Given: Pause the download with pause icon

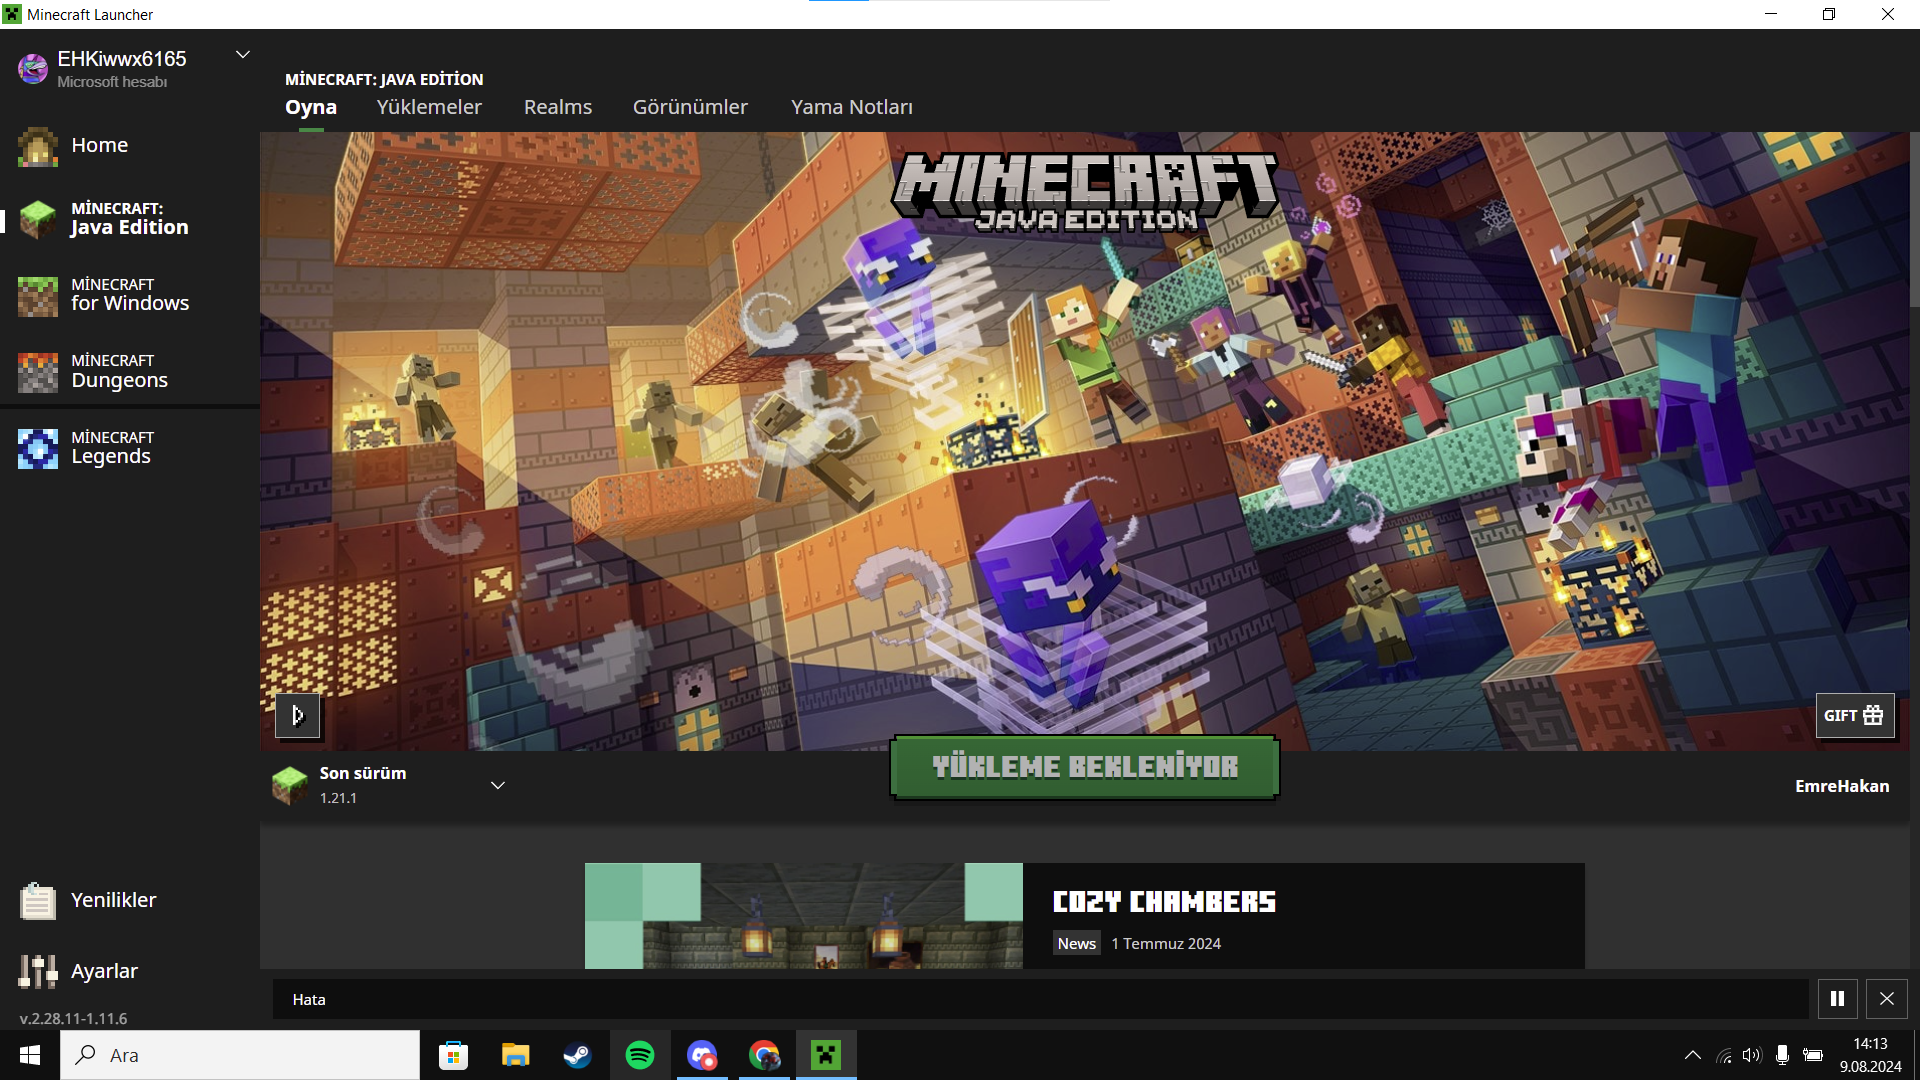Looking at the screenshot, I should [1837, 999].
